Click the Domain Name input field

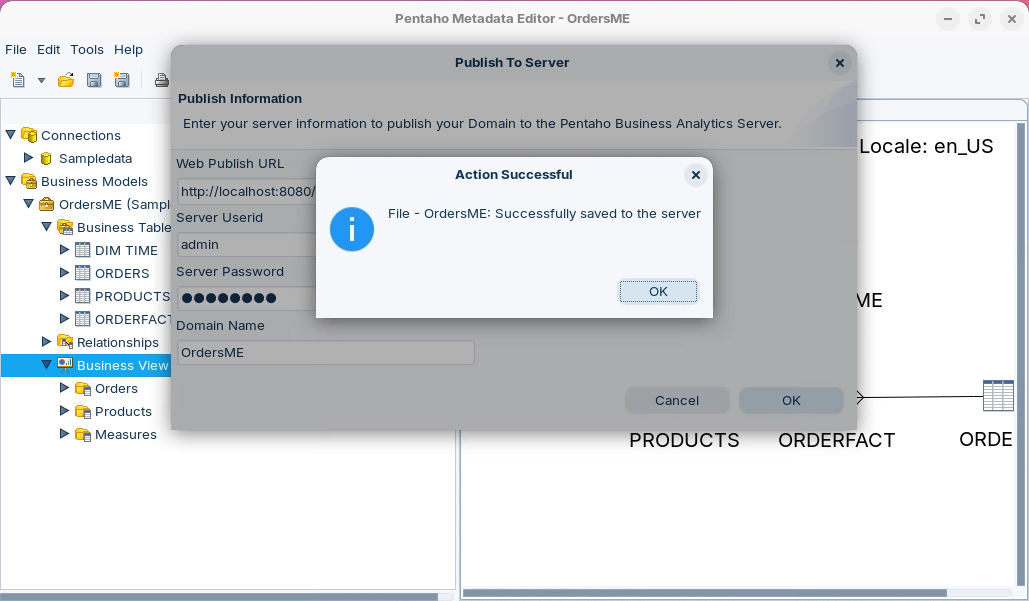click(325, 352)
